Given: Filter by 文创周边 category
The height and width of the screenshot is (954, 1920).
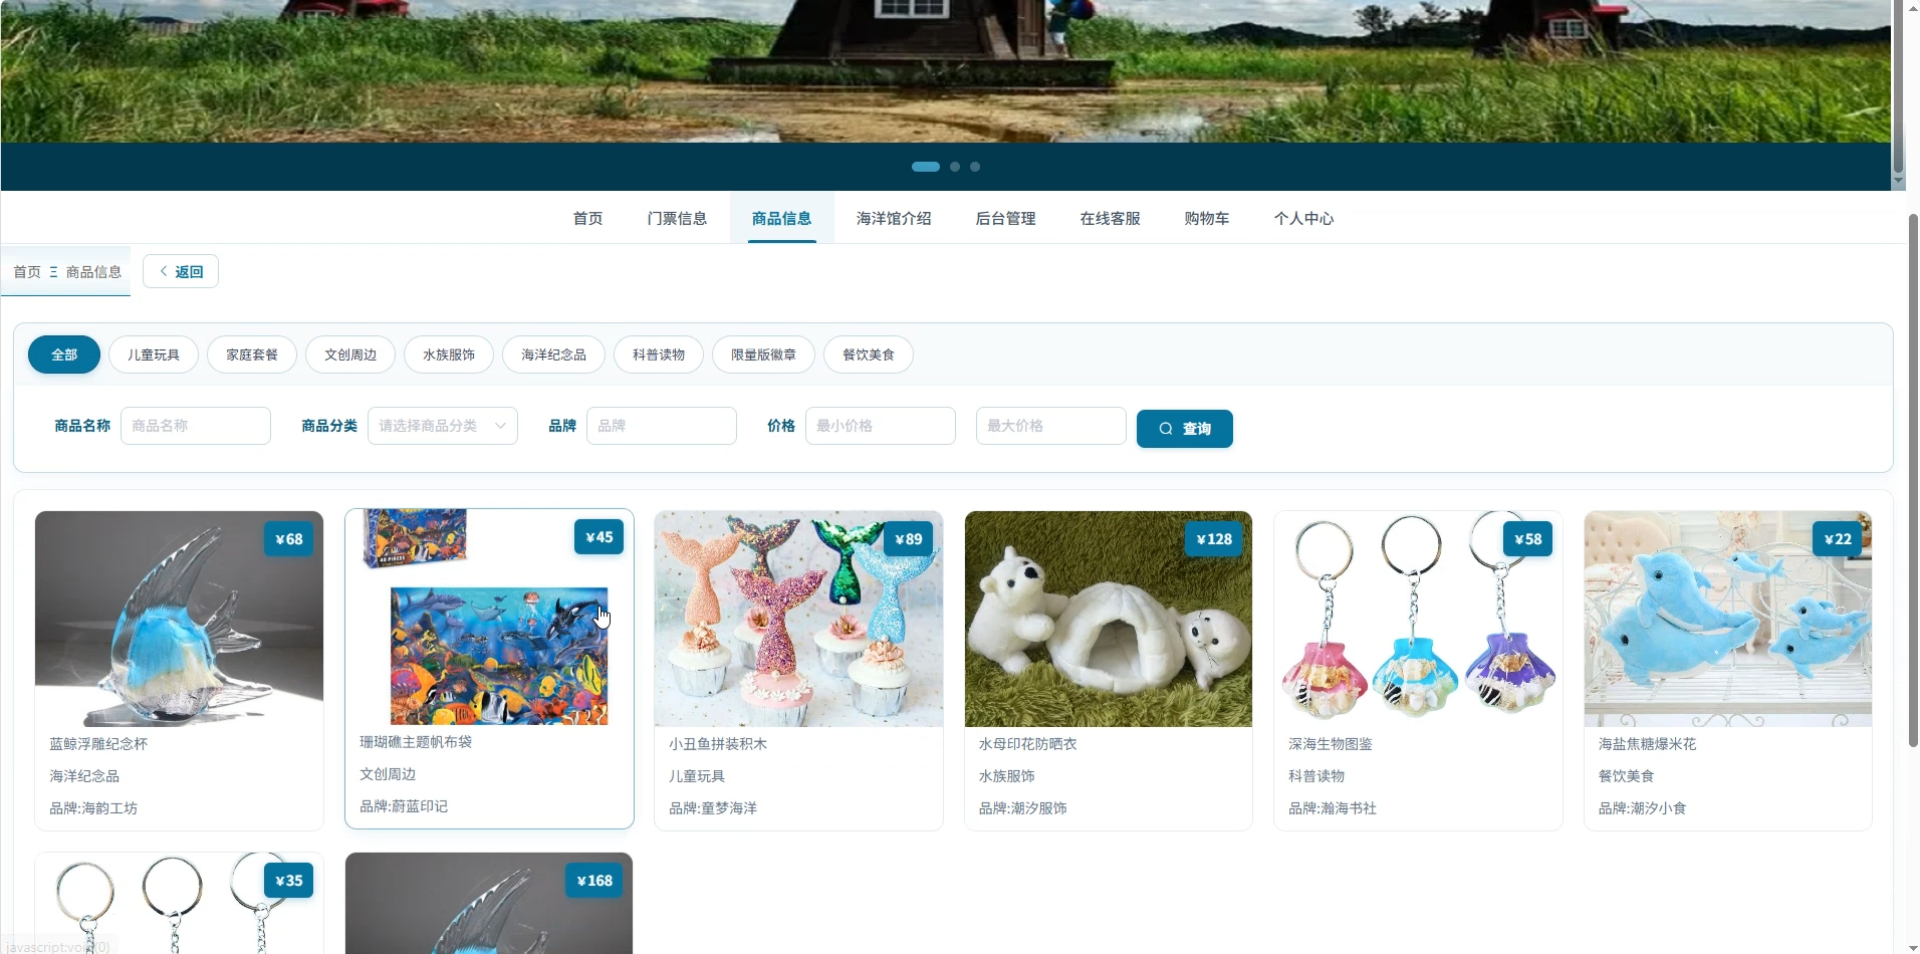Looking at the screenshot, I should point(350,355).
